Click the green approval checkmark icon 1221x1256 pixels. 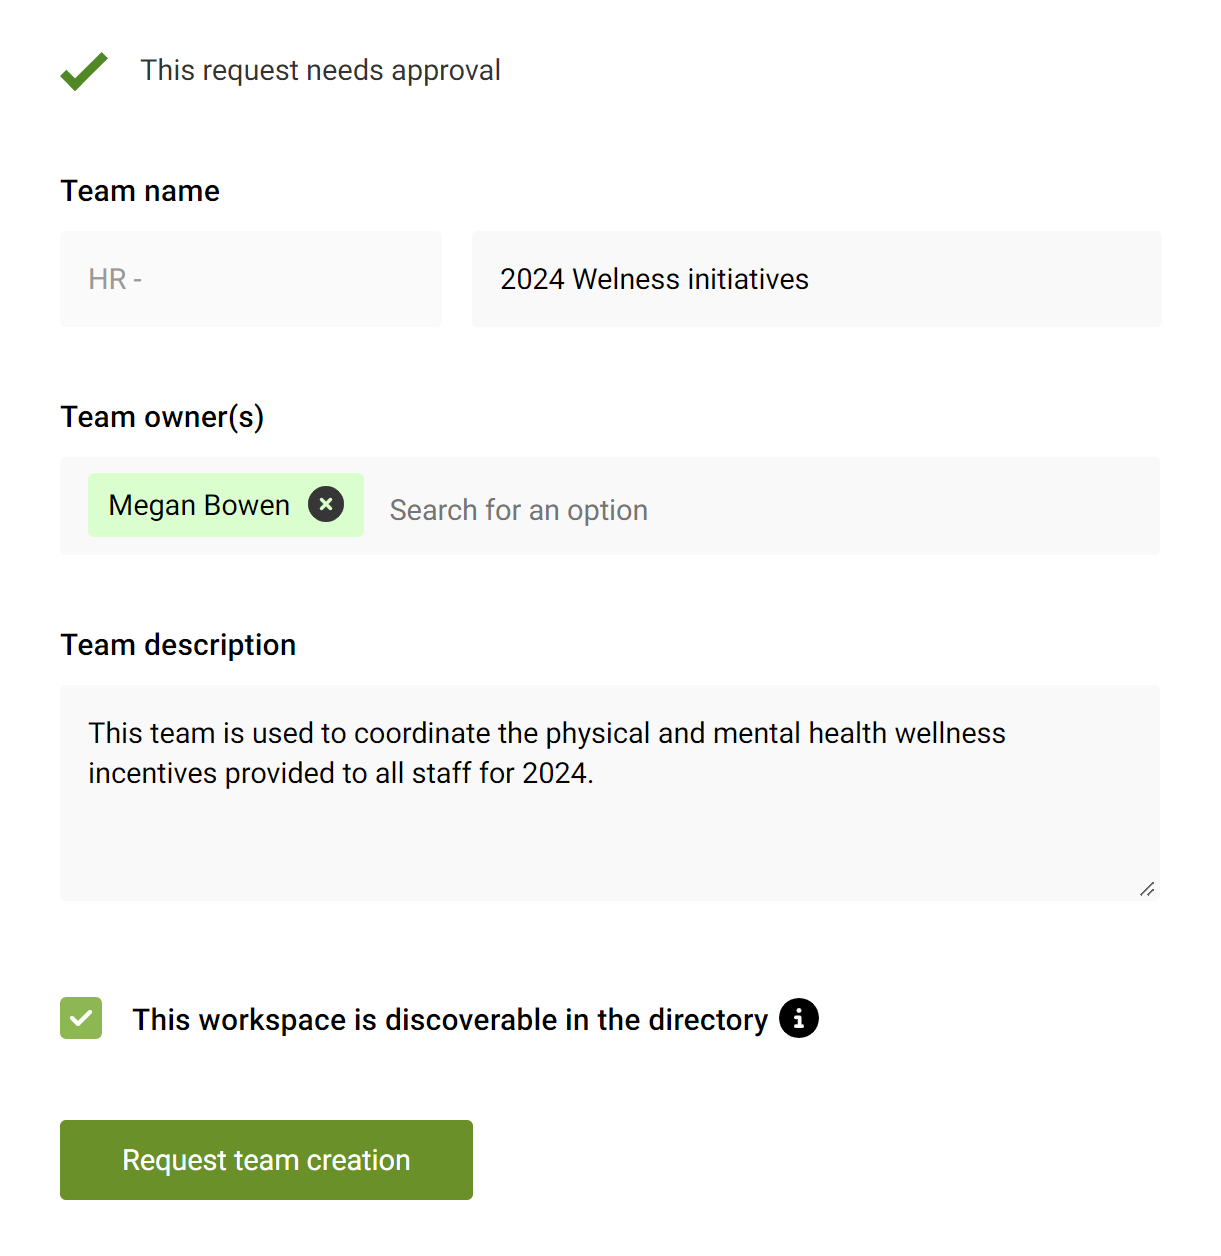pos(84,70)
